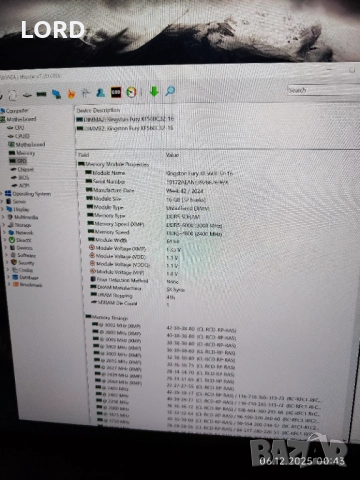Launch the cache and memory benchmark icon
360x480 pixels.
41,94
